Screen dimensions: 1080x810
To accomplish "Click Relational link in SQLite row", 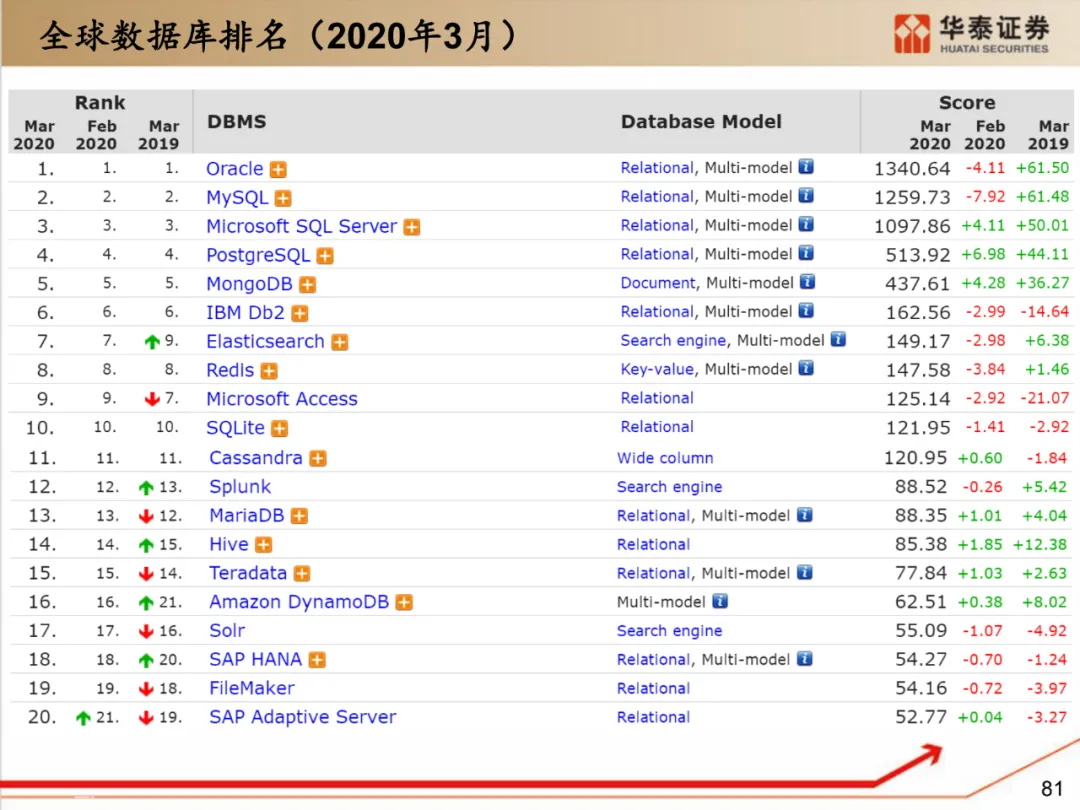I will [x=657, y=427].
